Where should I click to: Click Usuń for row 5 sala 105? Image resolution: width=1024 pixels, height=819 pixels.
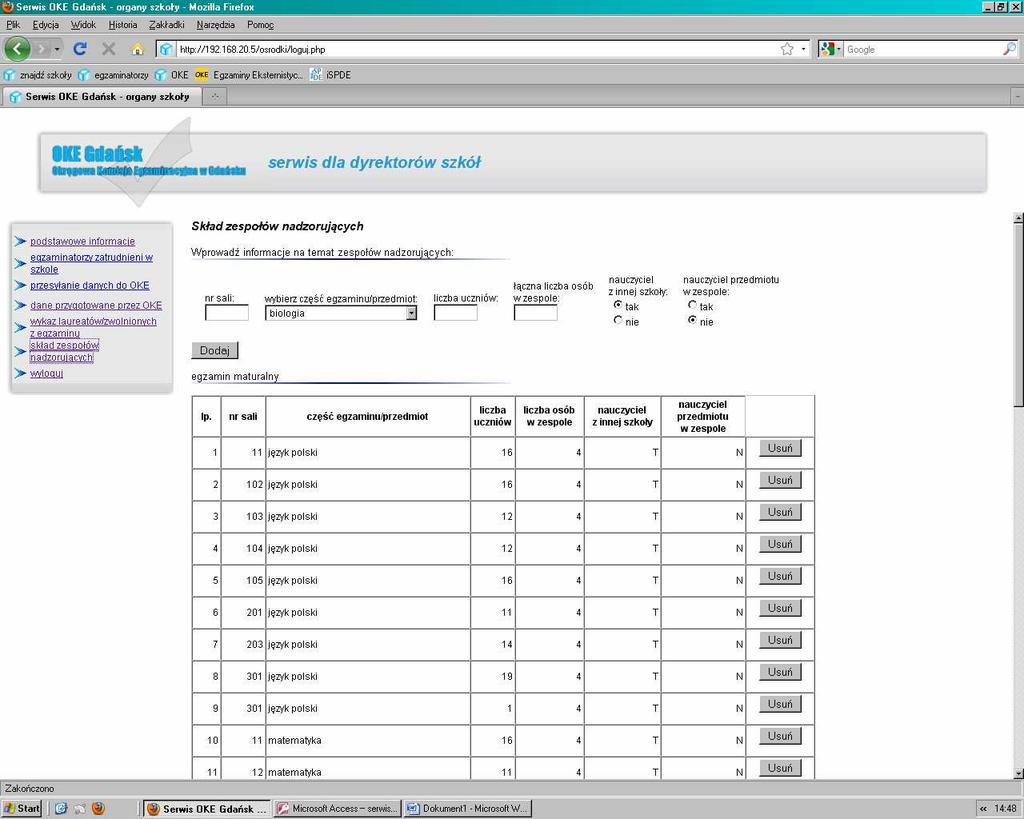(780, 577)
